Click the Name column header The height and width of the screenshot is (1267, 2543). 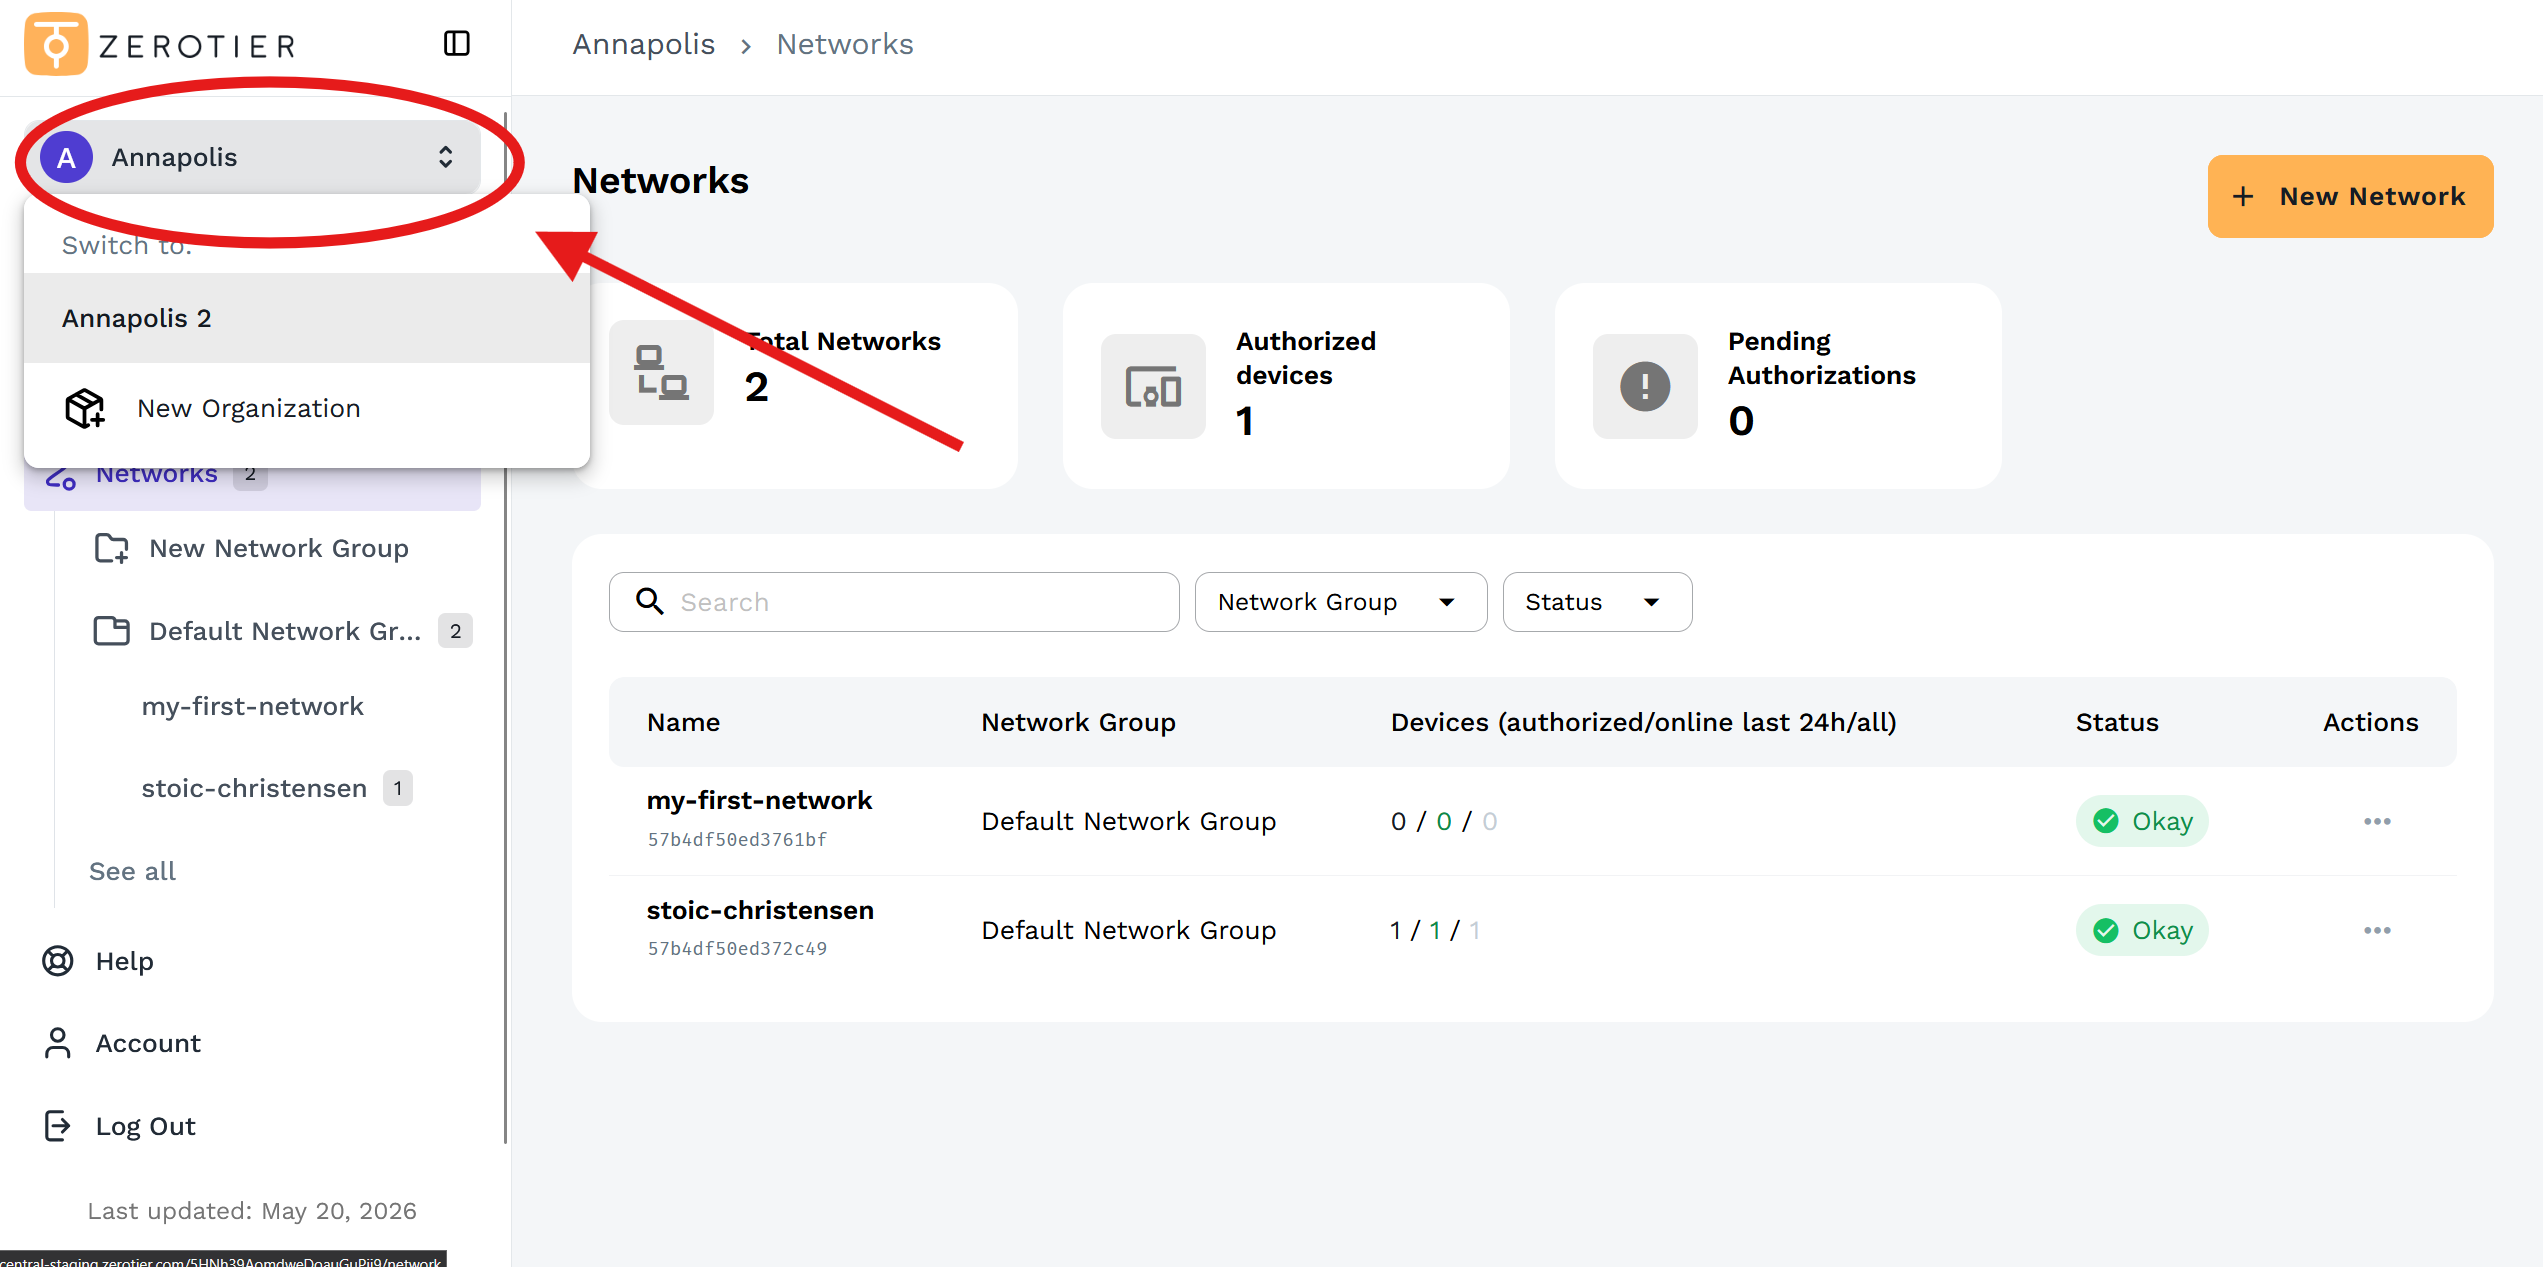point(684,722)
